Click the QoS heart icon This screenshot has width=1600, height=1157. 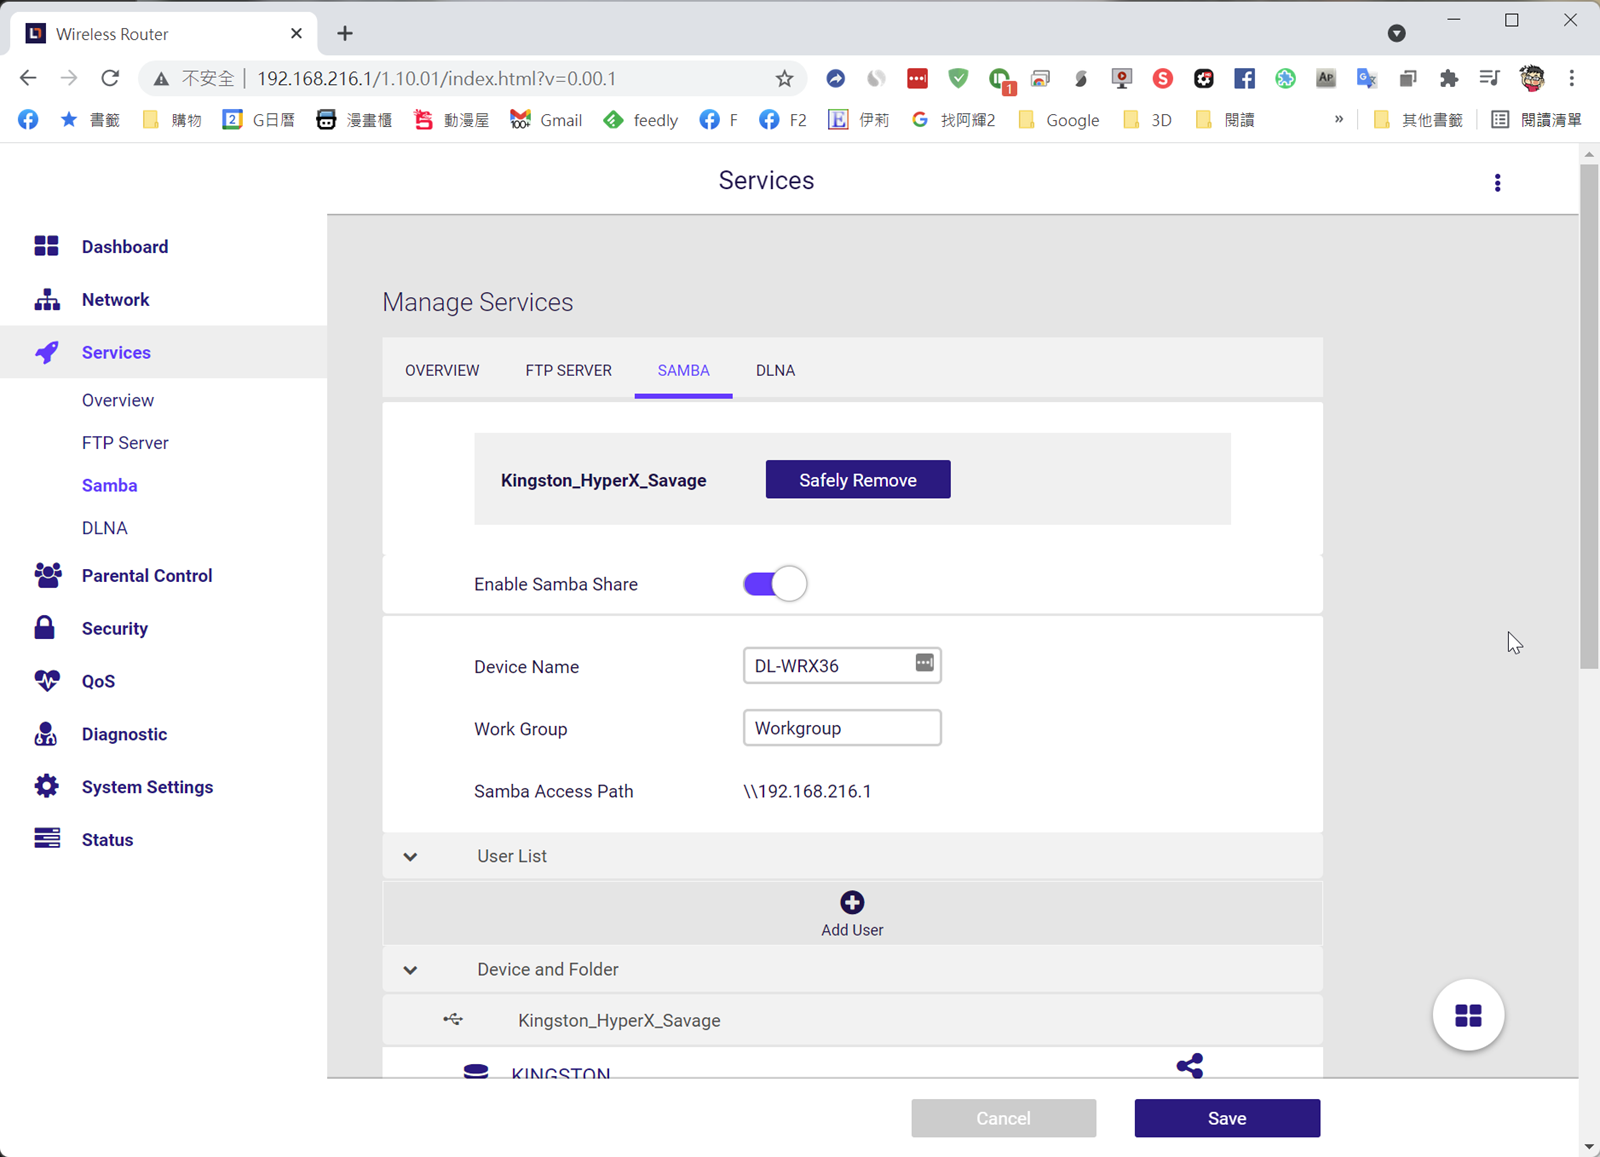click(46, 681)
